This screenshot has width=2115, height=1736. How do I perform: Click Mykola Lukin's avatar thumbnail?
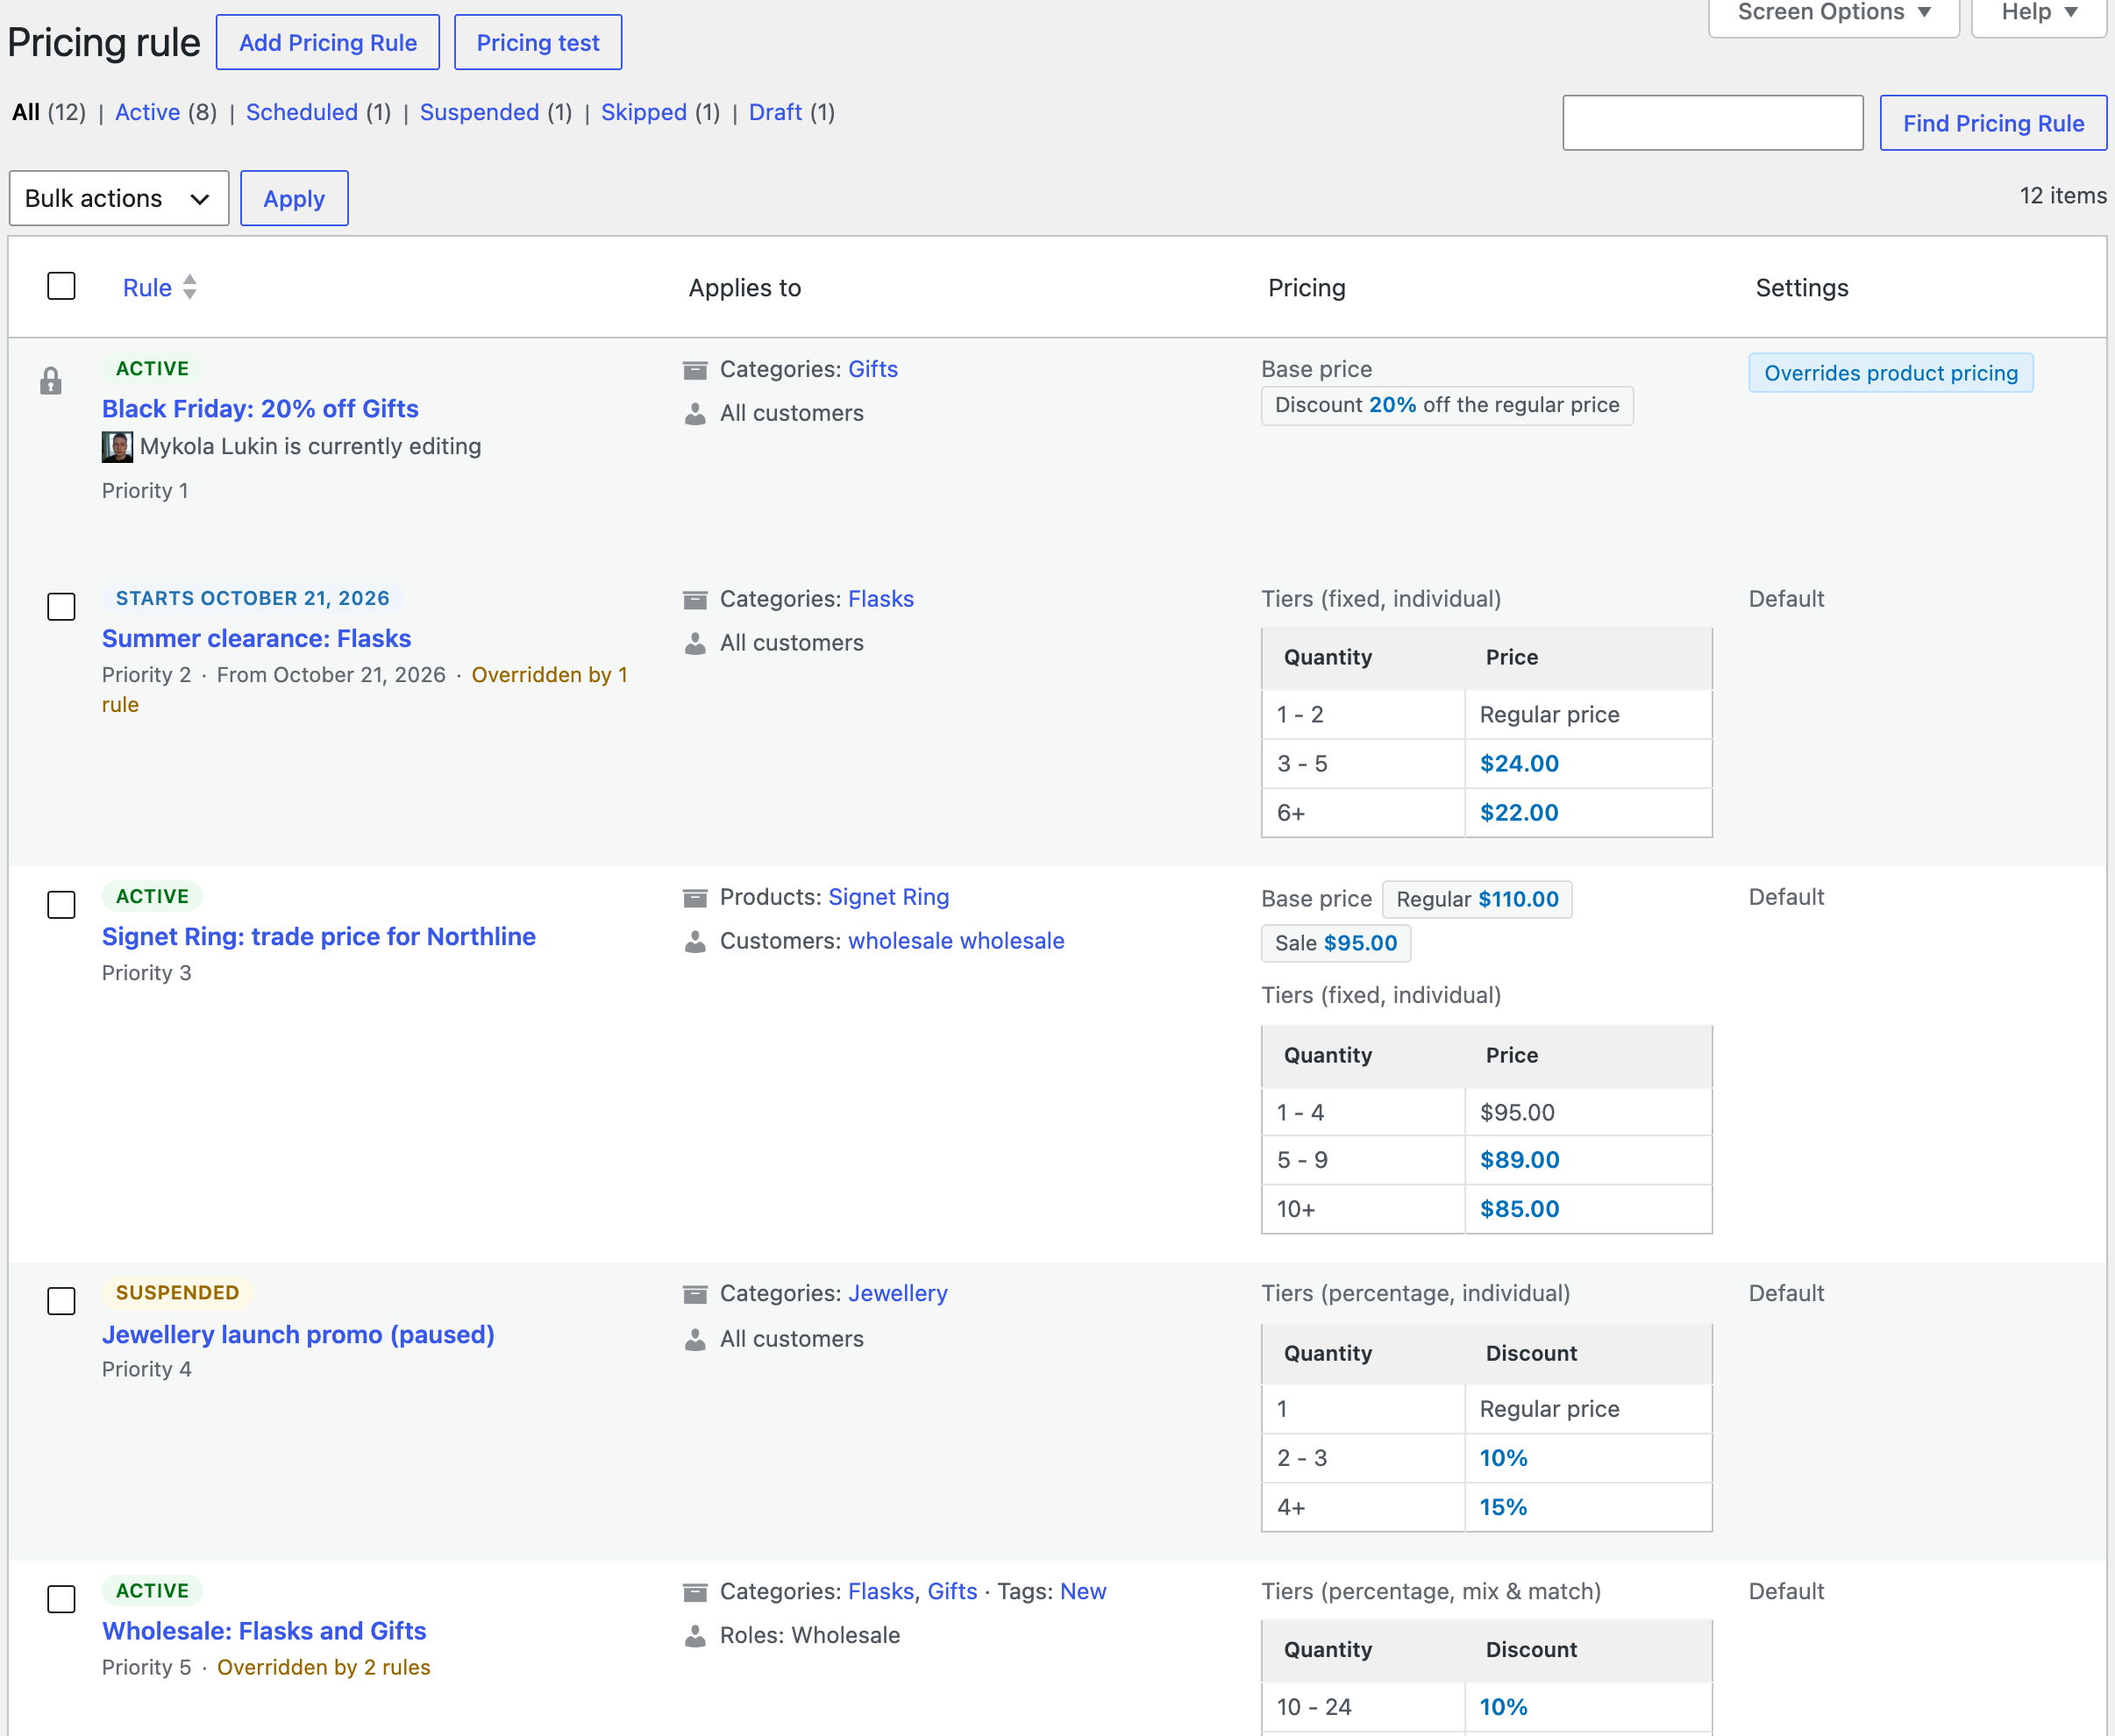(117, 447)
